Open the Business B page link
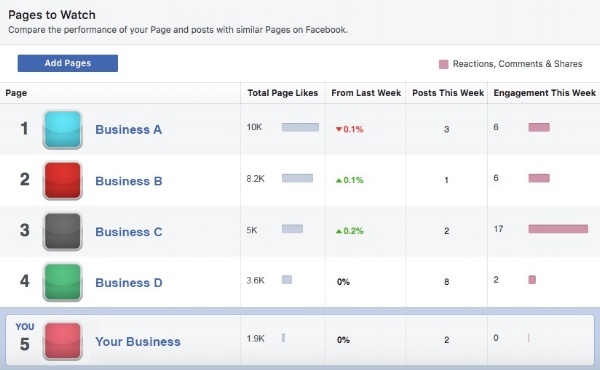This screenshot has width=600, height=370. 129,181
